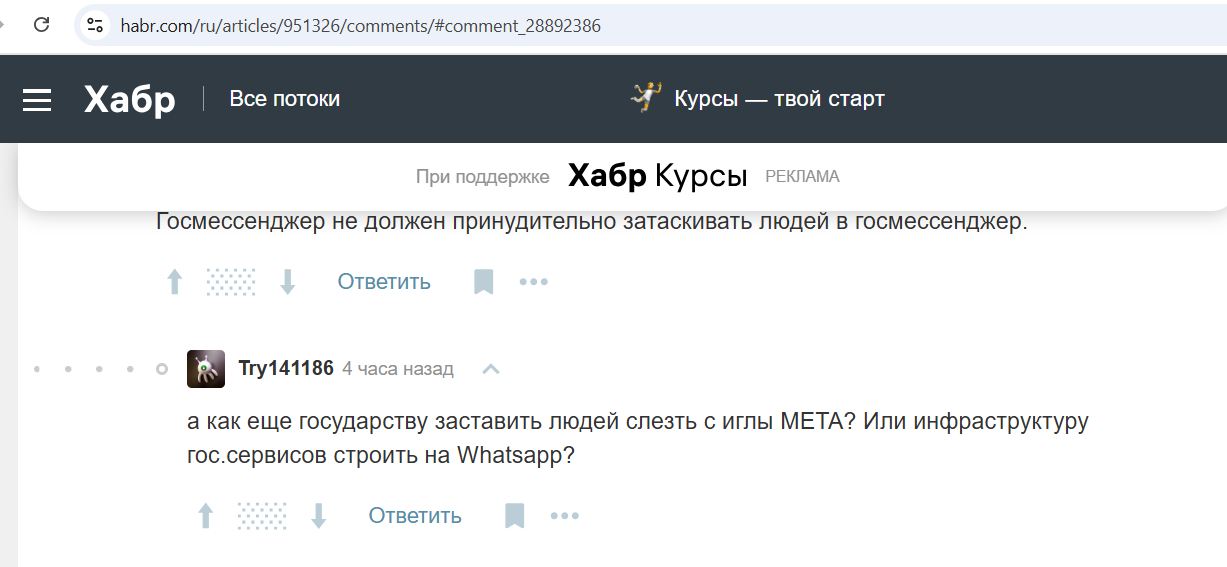Downvote the Try141186 comment
This screenshot has width=1227, height=567.
click(x=319, y=516)
